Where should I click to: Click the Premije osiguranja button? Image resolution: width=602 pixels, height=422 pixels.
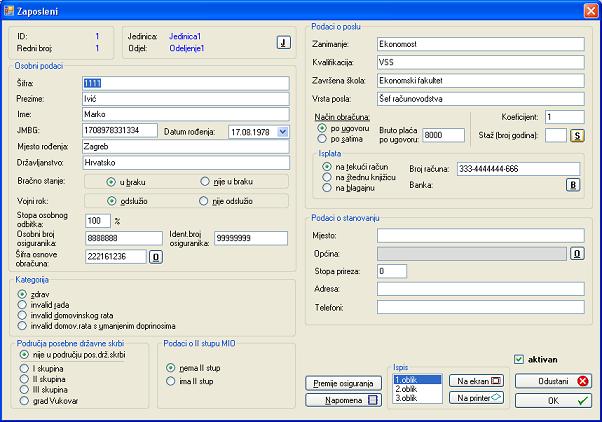[344, 382]
